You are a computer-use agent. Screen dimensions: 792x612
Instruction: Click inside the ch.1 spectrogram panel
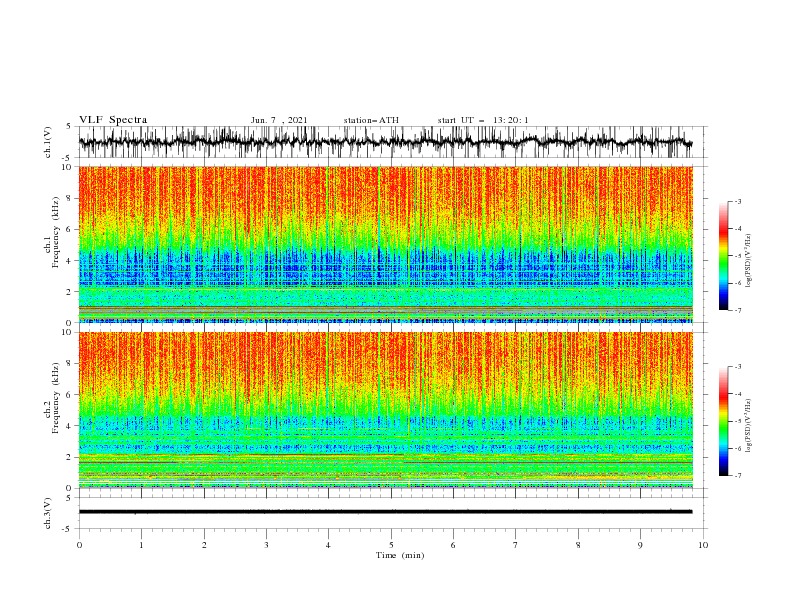tap(385, 244)
